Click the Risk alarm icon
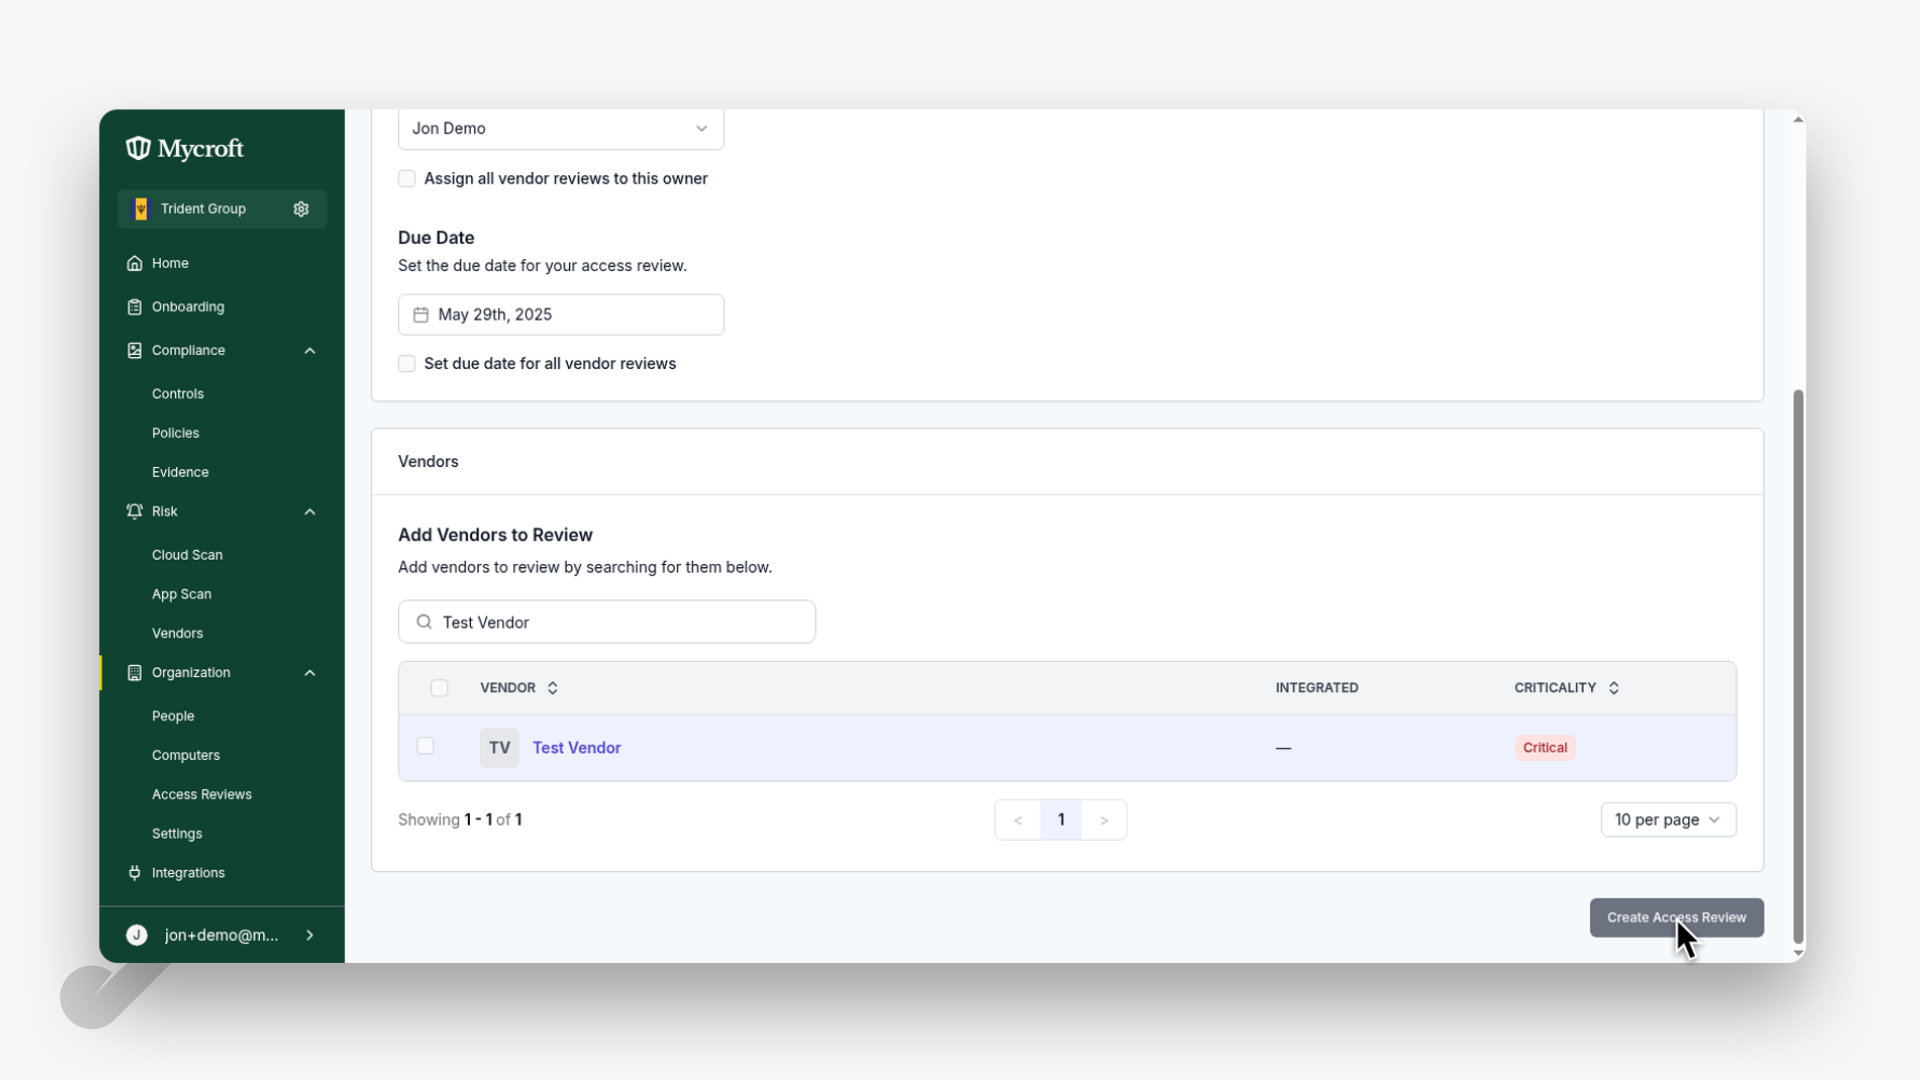 pos(134,511)
